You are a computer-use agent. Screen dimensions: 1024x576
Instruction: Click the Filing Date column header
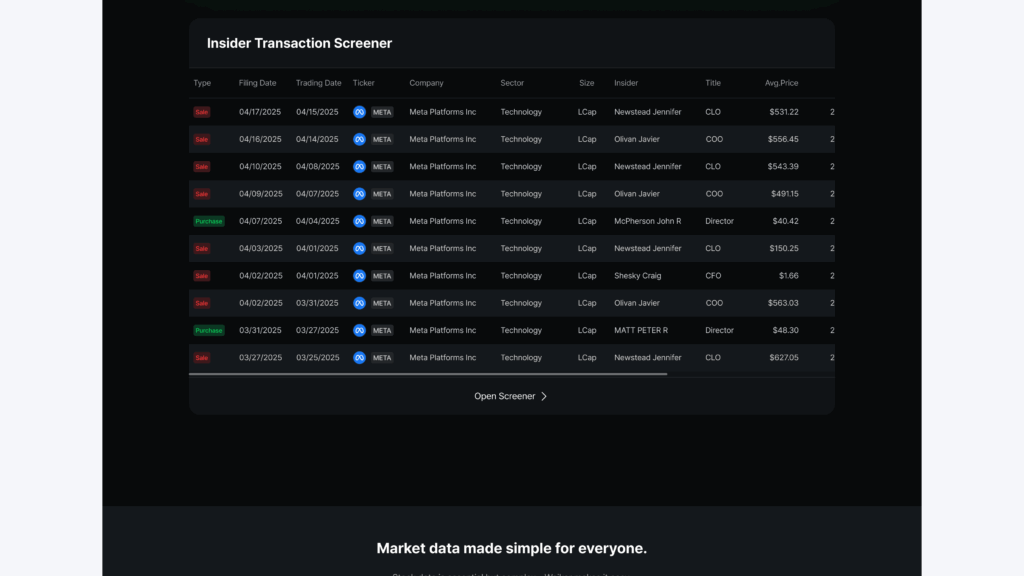[257, 83]
